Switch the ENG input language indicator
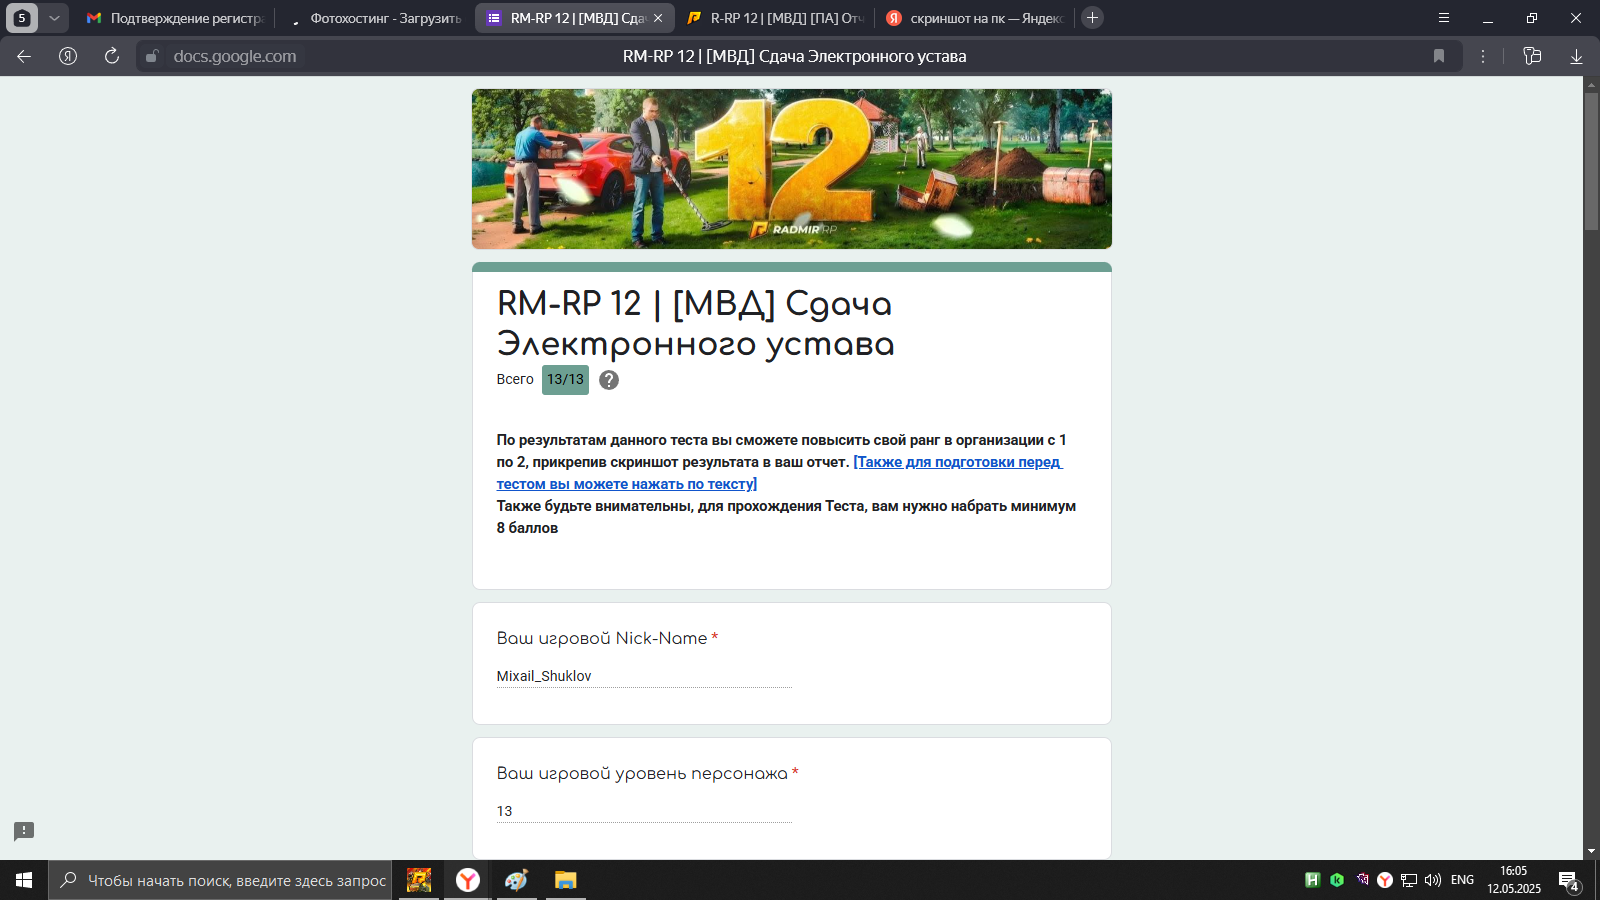Viewport: 1600px width, 900px height. coord(1462,880)
